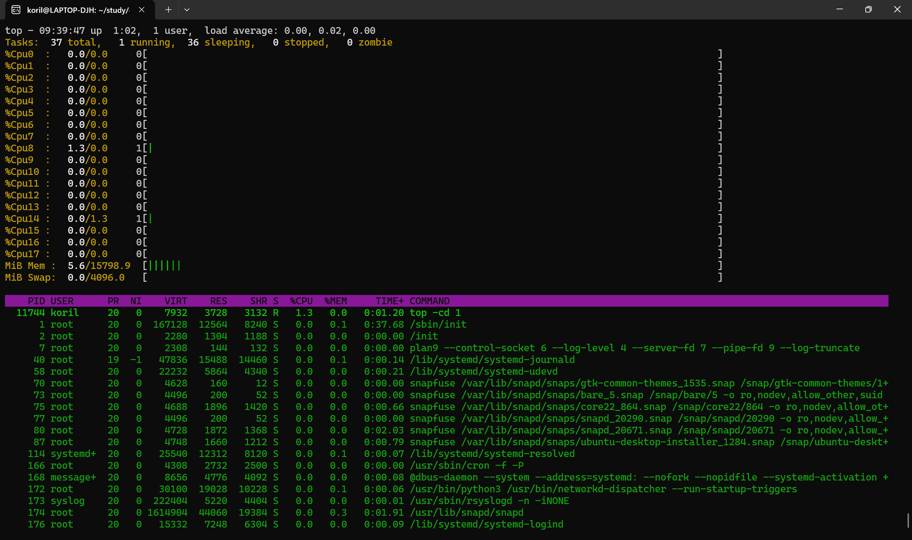Screen dimensions: 912x540
Task: Close the koril@LAPTOP-DJH tab
Action: point(142,10)
